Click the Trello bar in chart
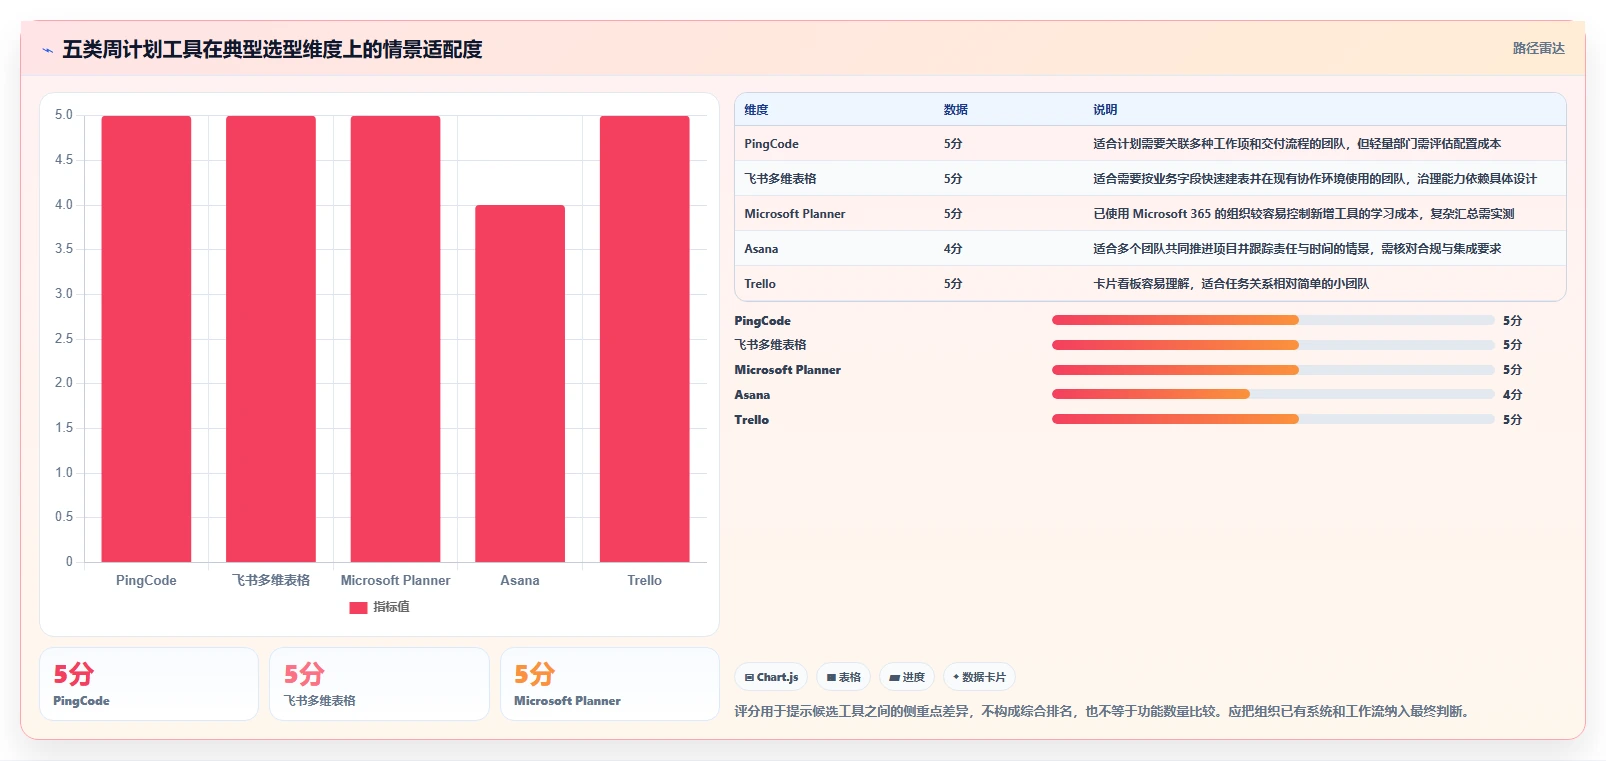This screenshot has width=1606, height=761. click(645, 339)
